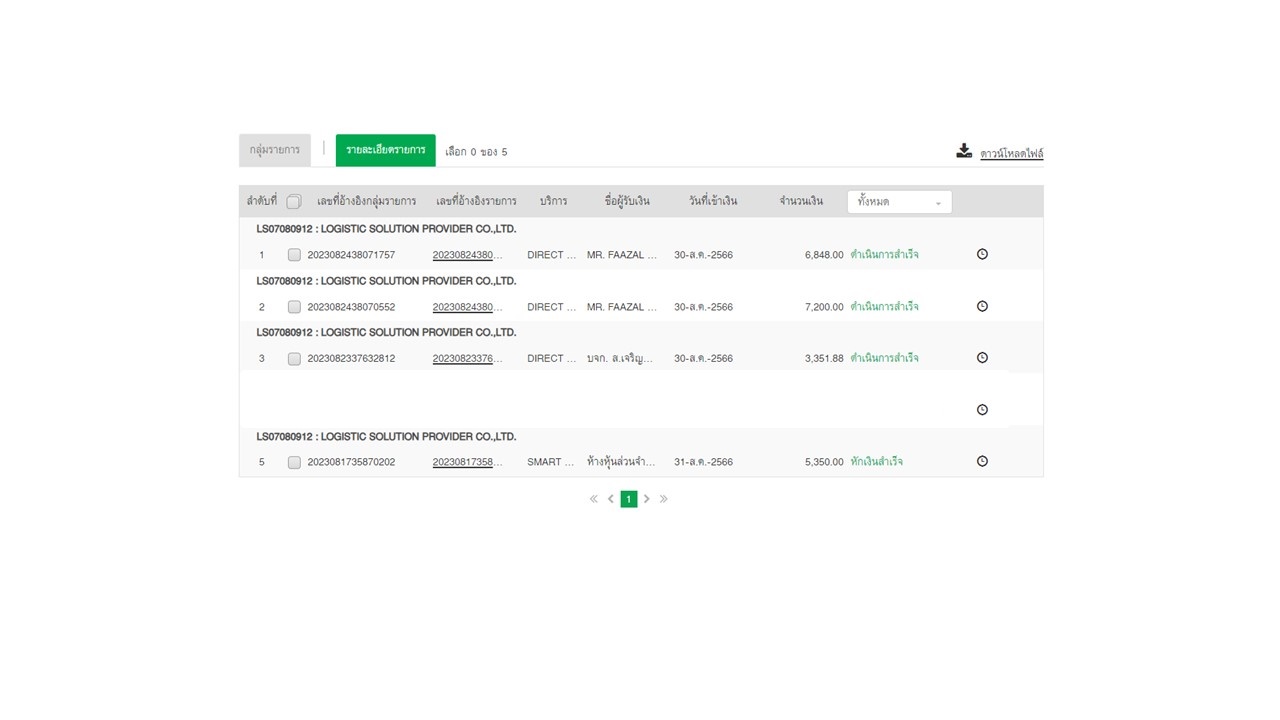Select checkbox for the 5,350.00 transaction

tap(294, 463)
